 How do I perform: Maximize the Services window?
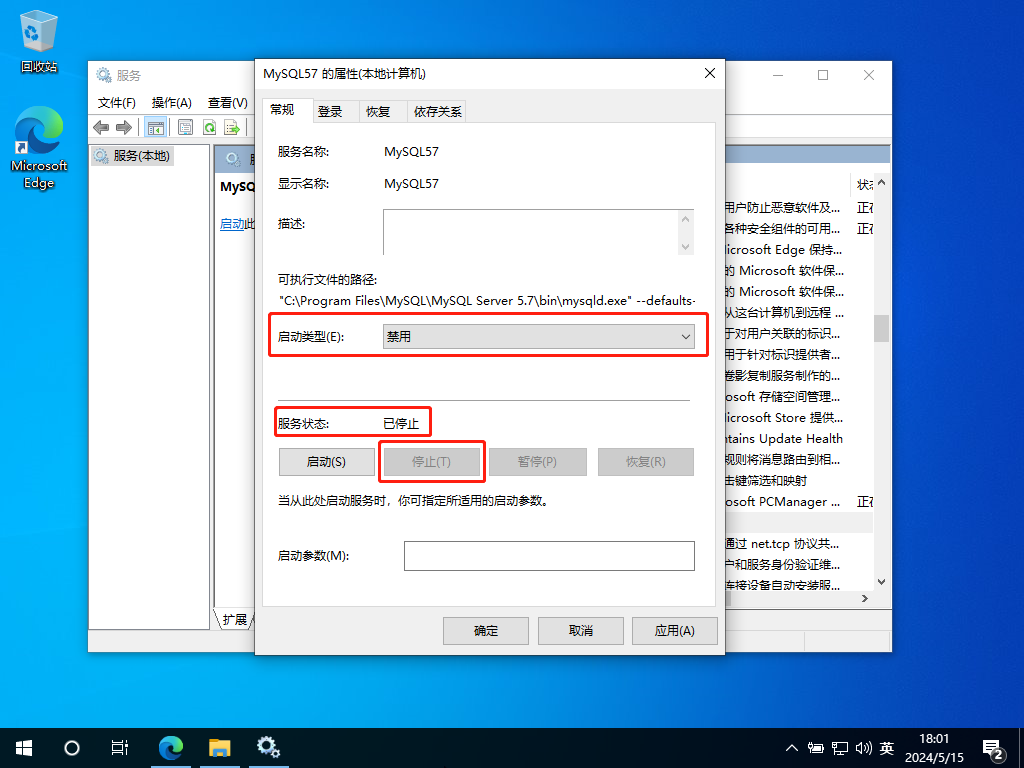coord(823,75)
